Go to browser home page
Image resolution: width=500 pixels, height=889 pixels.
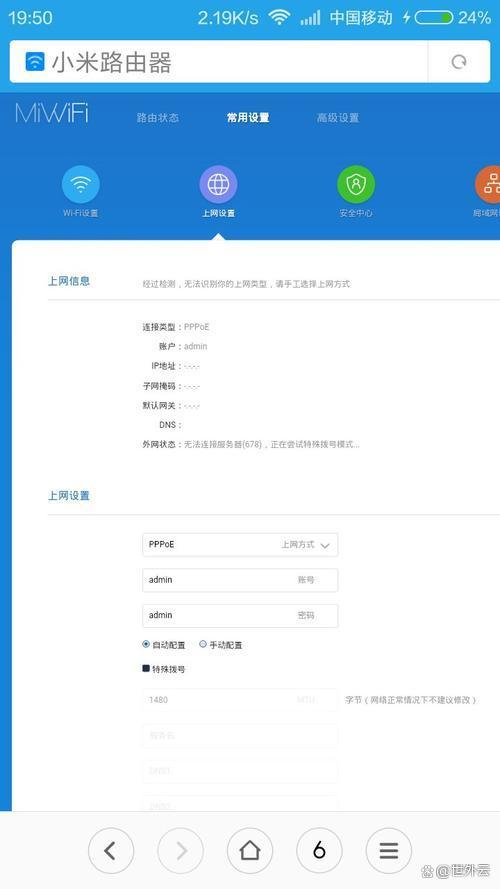[x=250, y=850]
